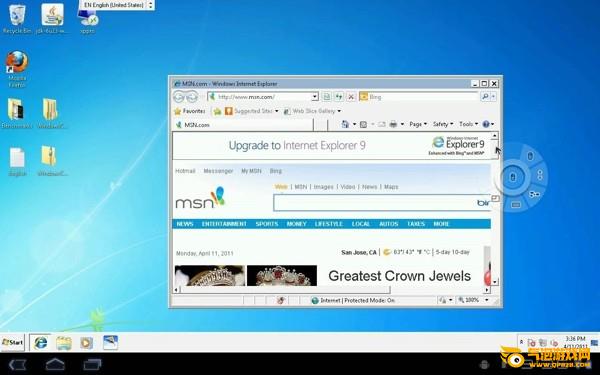
Task: Click the Bing search magnifier icon
Action: coord(485,97)
